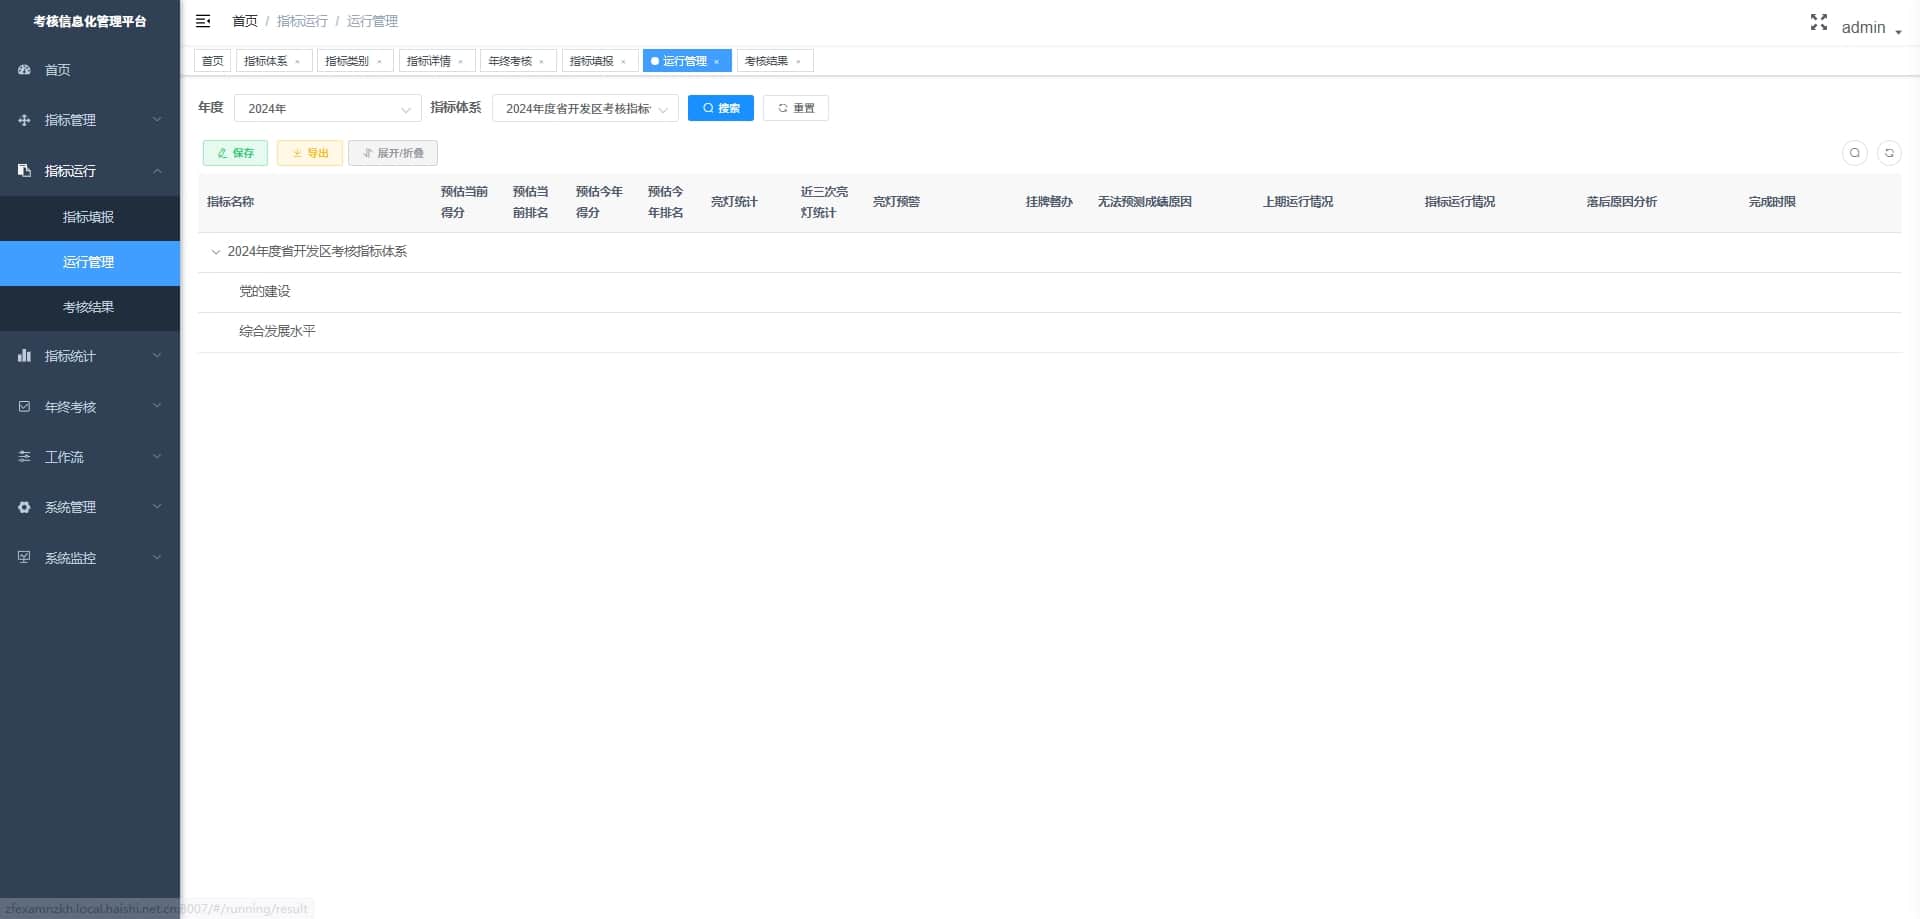
Task: Click the 考核信息化管理平台 logo title
Action: click(x=90, y=21)
